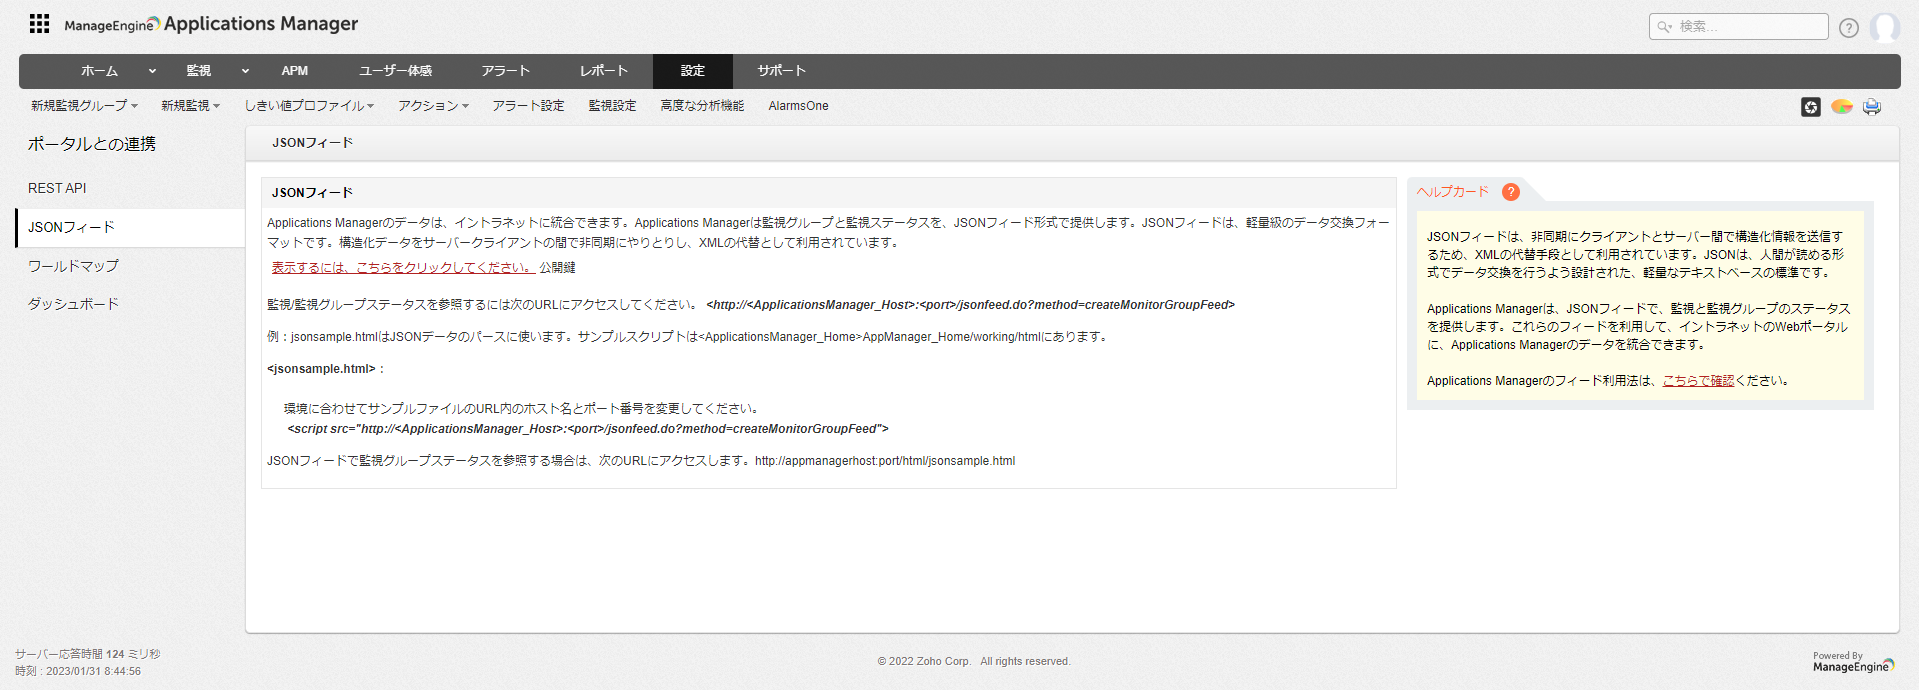
Task: Open the レポート tab
Action: pyautogui.click(x=603, y=71)
